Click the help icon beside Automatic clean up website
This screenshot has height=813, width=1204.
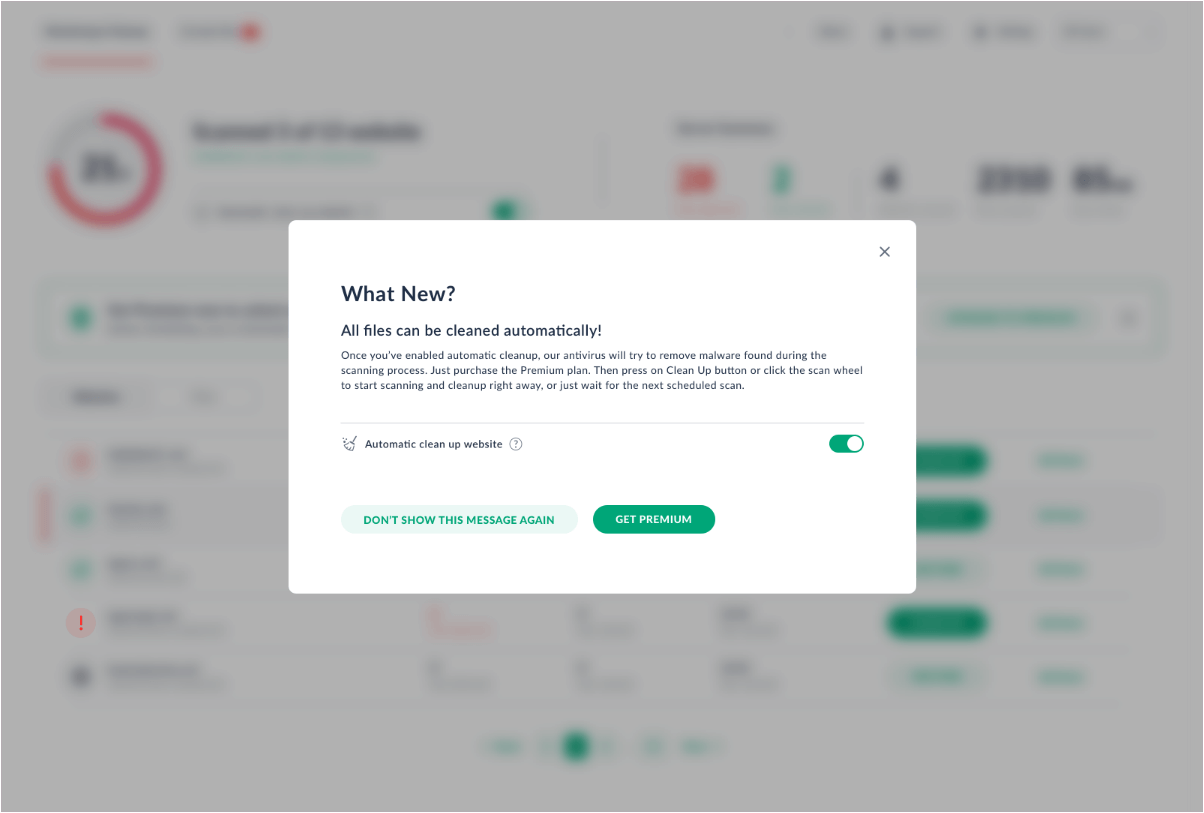tap(516, 444)
